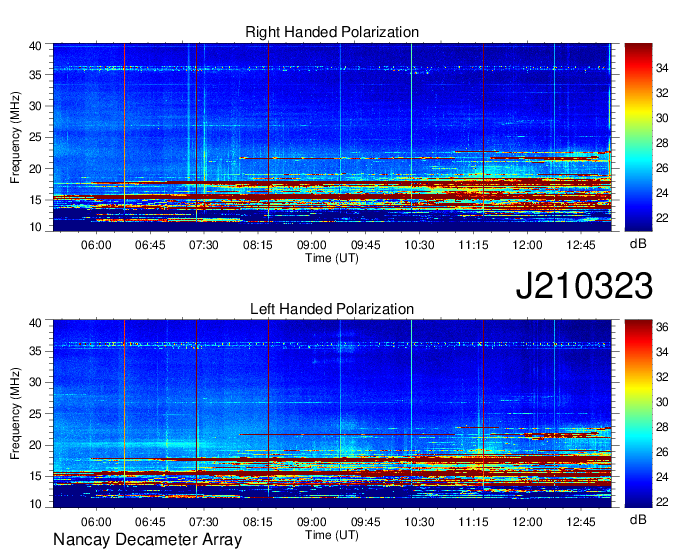
Task: Click 36 dB value on Left Handed color bar
Action: point(662,327)
